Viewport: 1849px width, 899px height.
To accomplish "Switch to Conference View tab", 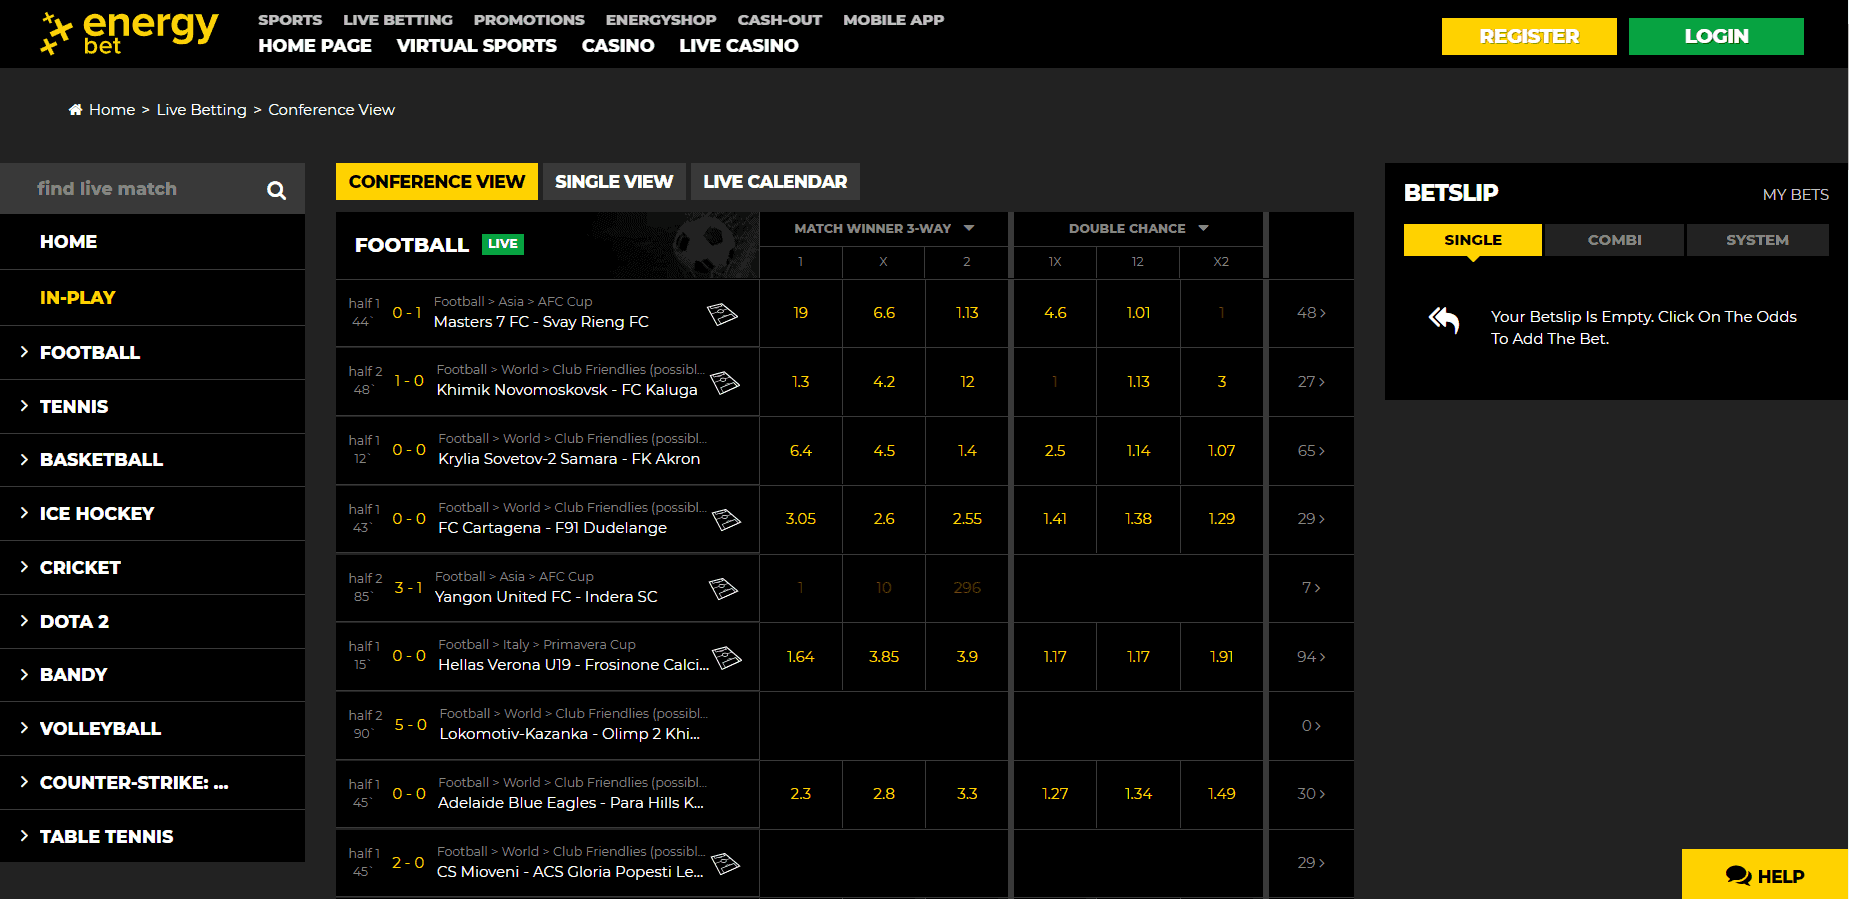I will [437, 182].
